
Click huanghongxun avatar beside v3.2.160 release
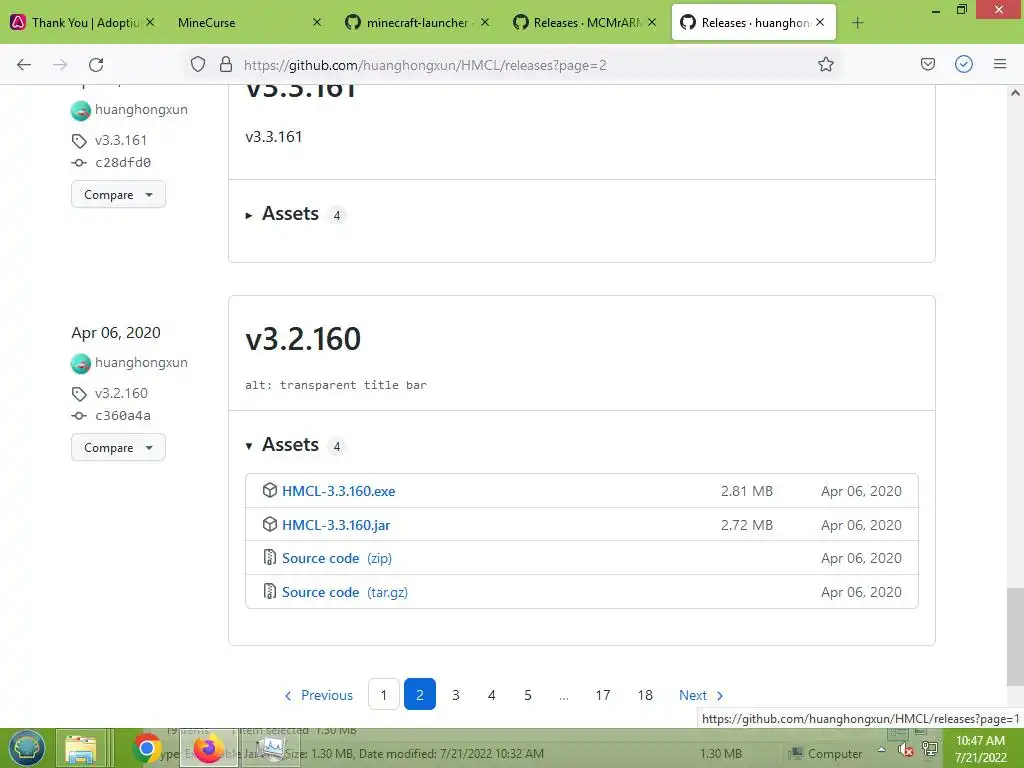80,363
